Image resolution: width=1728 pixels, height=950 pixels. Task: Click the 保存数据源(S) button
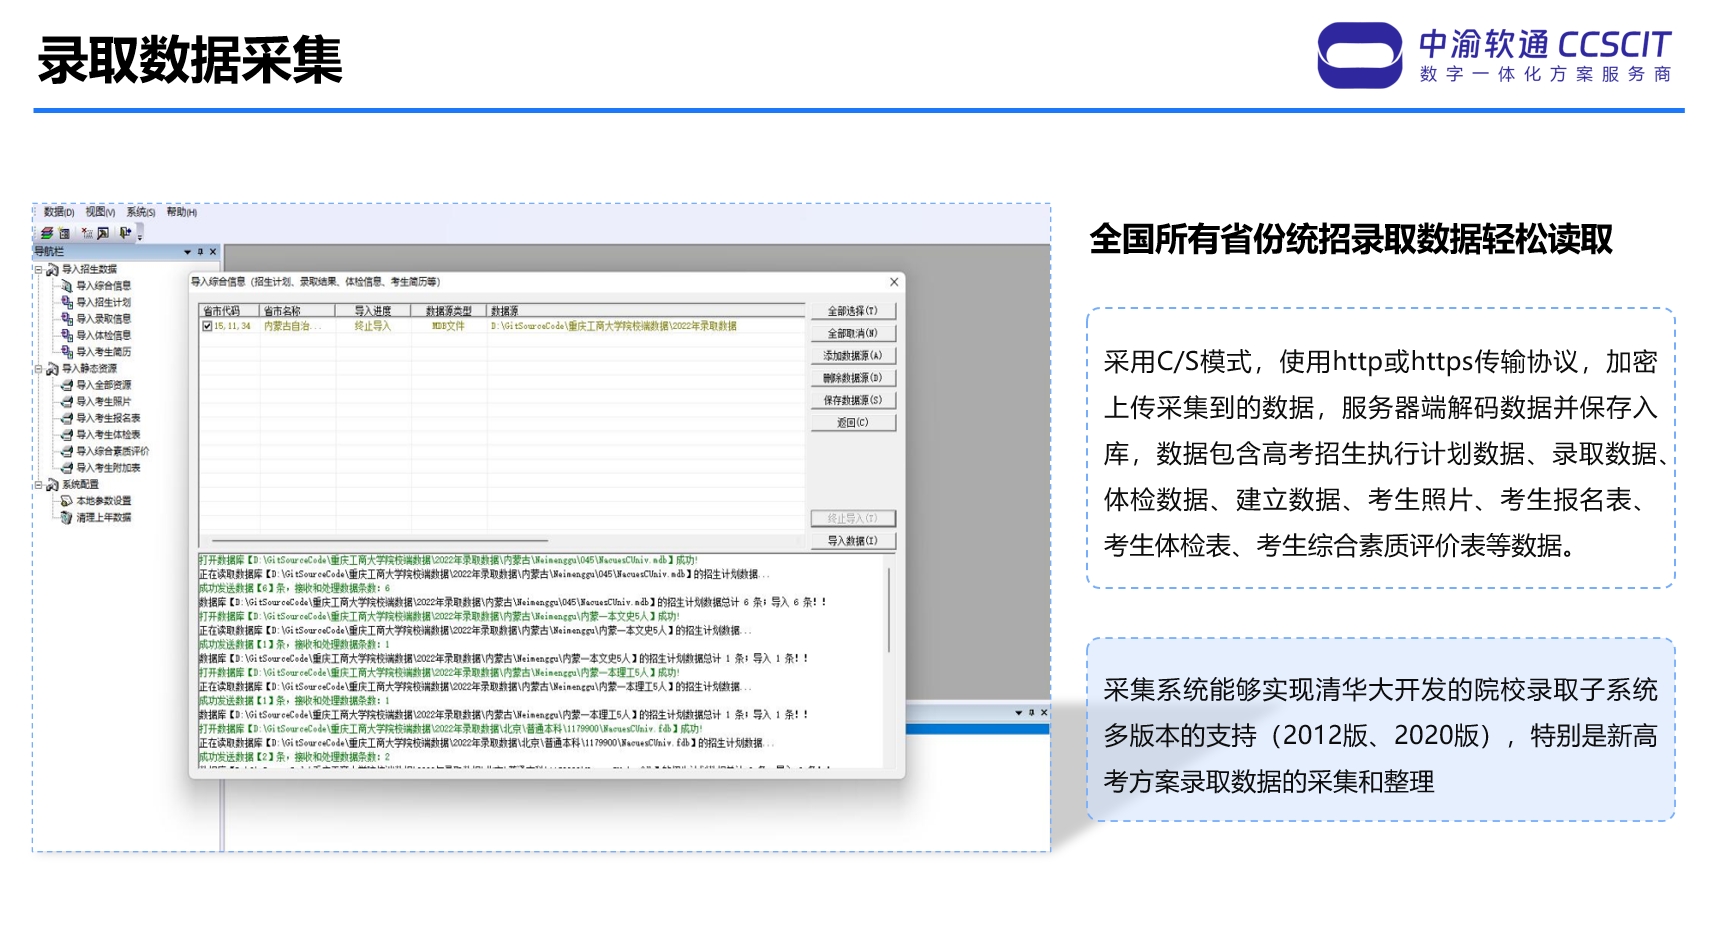click(853, 400)
